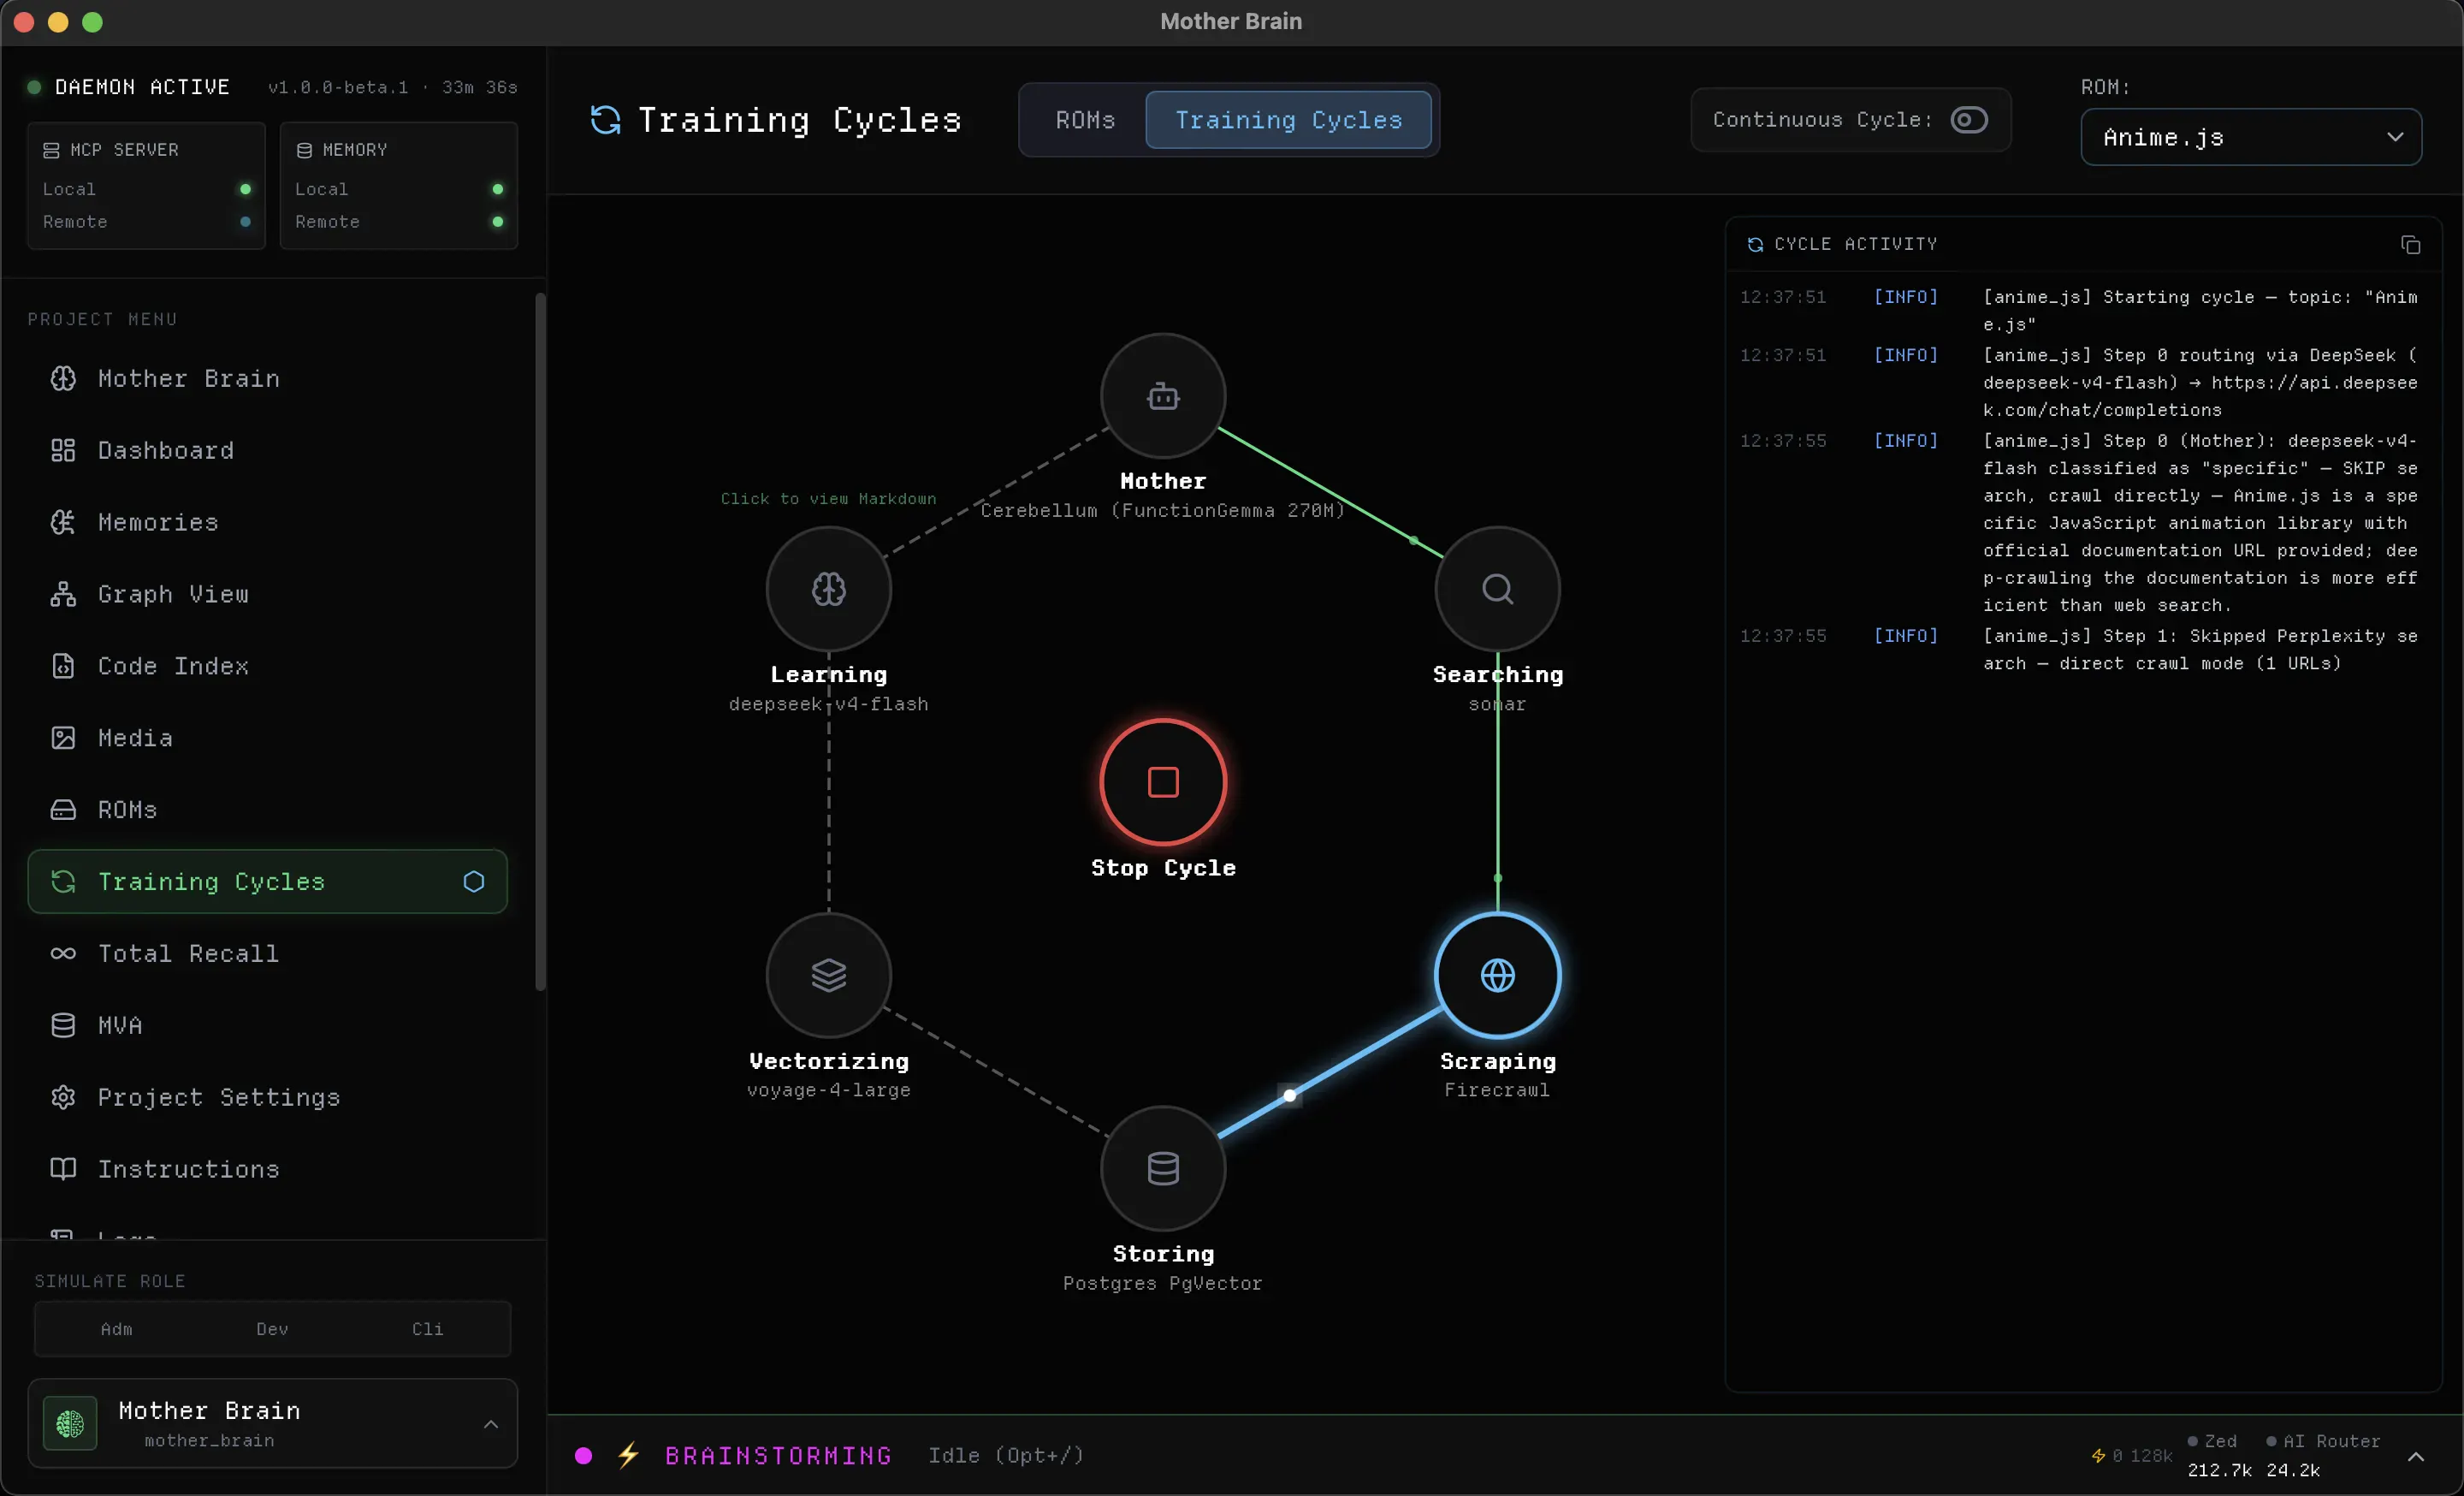The image size is (2464, 1496).
Task: Select the Dev simulate role
Action: click(x=272, y=1329)
